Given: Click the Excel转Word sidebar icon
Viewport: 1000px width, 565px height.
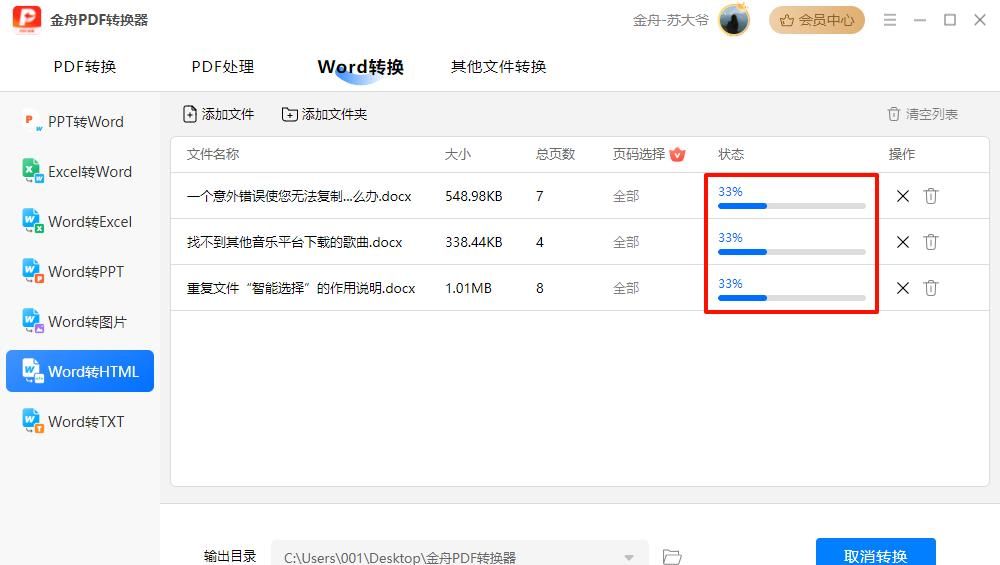Looking at the screenshot, I should [x=32, y=171].
